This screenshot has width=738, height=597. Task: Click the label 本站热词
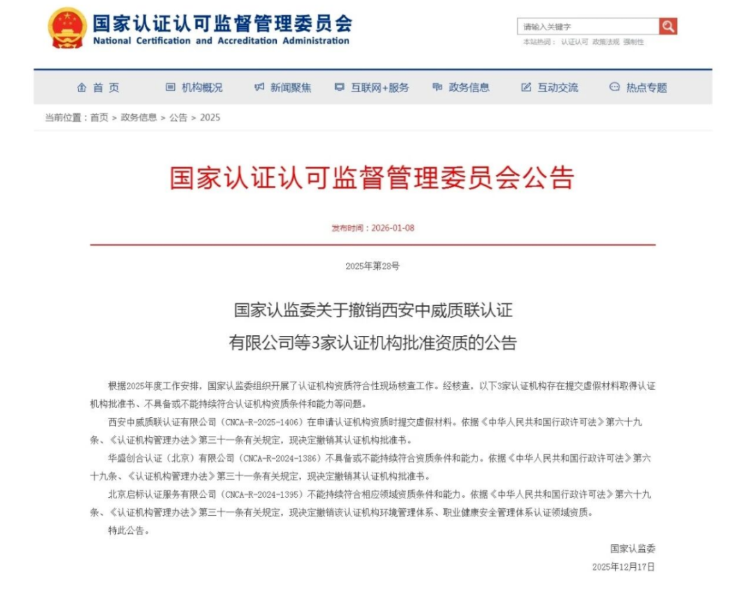pos(539,42)
